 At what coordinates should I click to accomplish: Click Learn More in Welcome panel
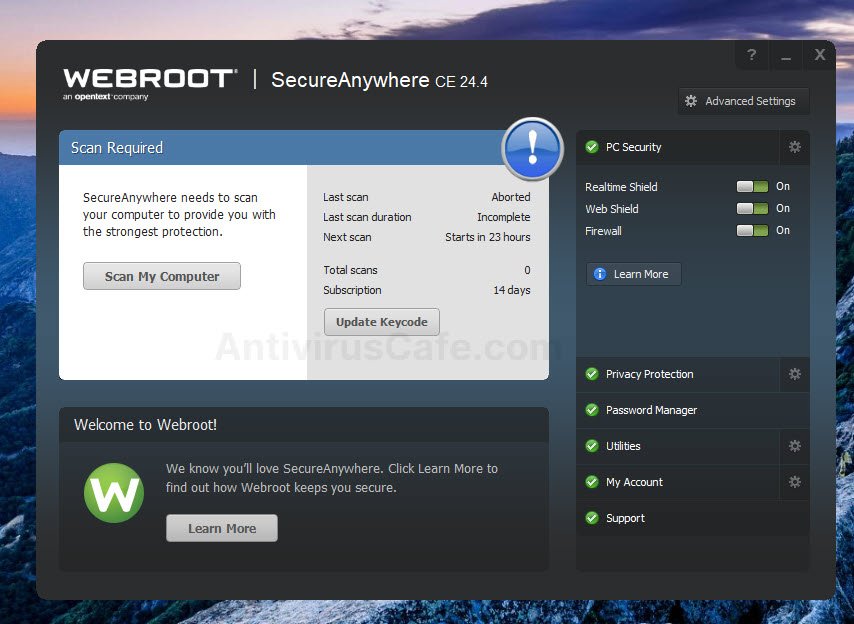(x=222, y=528)
